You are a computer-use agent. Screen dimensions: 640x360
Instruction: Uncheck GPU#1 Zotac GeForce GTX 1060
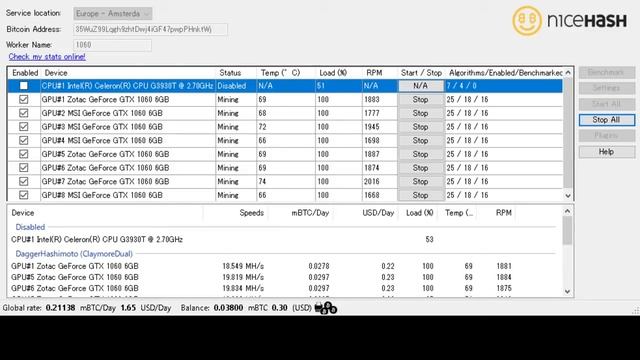(24, 100)
